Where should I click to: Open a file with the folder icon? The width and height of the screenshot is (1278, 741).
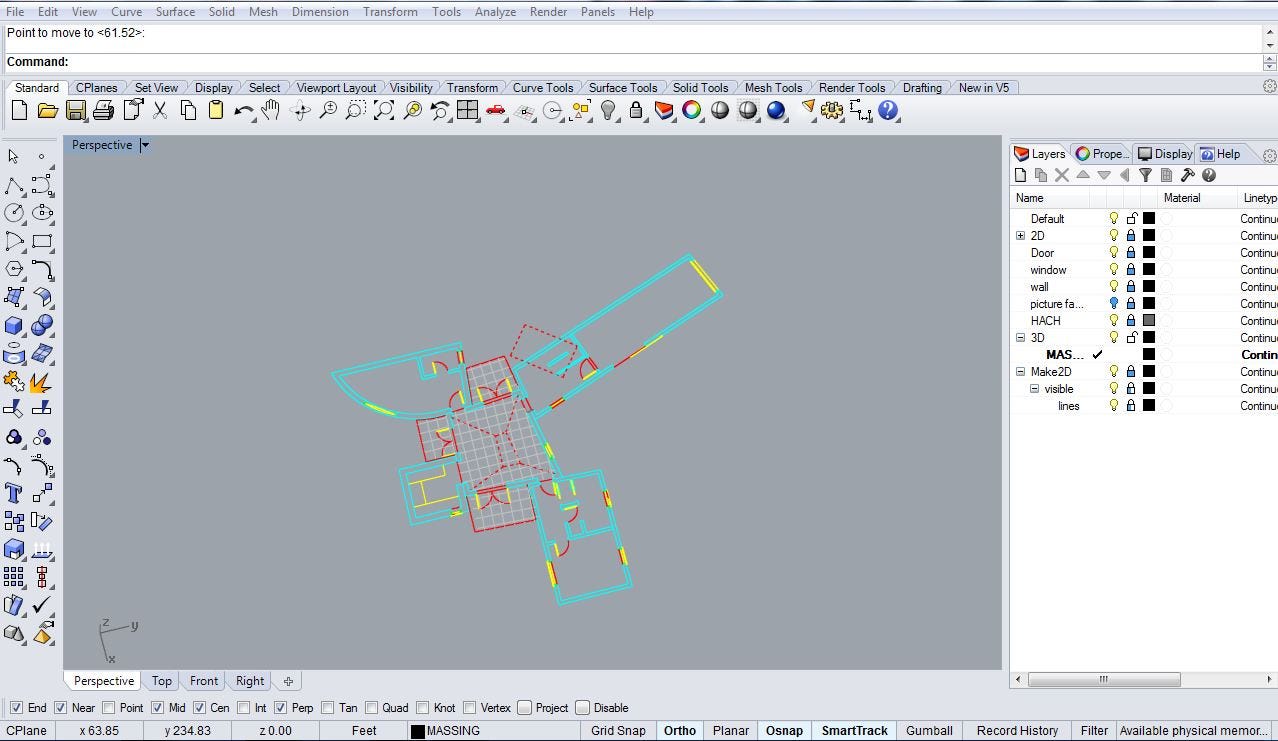(x=47, y=111)
